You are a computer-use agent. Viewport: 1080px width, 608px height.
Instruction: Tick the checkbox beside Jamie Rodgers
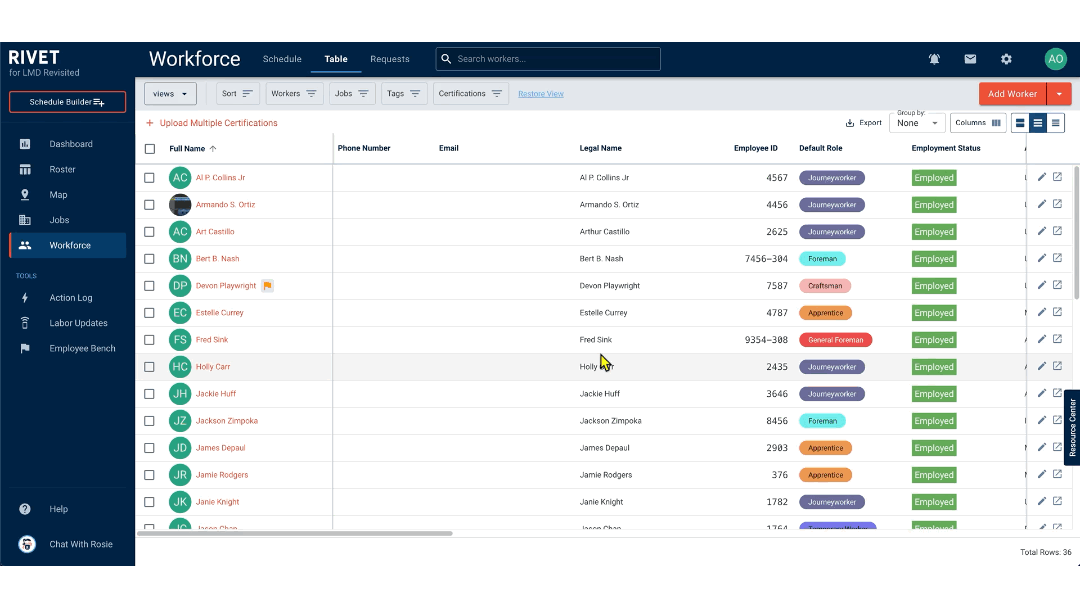pyautogui.click(x=149, y=474)
